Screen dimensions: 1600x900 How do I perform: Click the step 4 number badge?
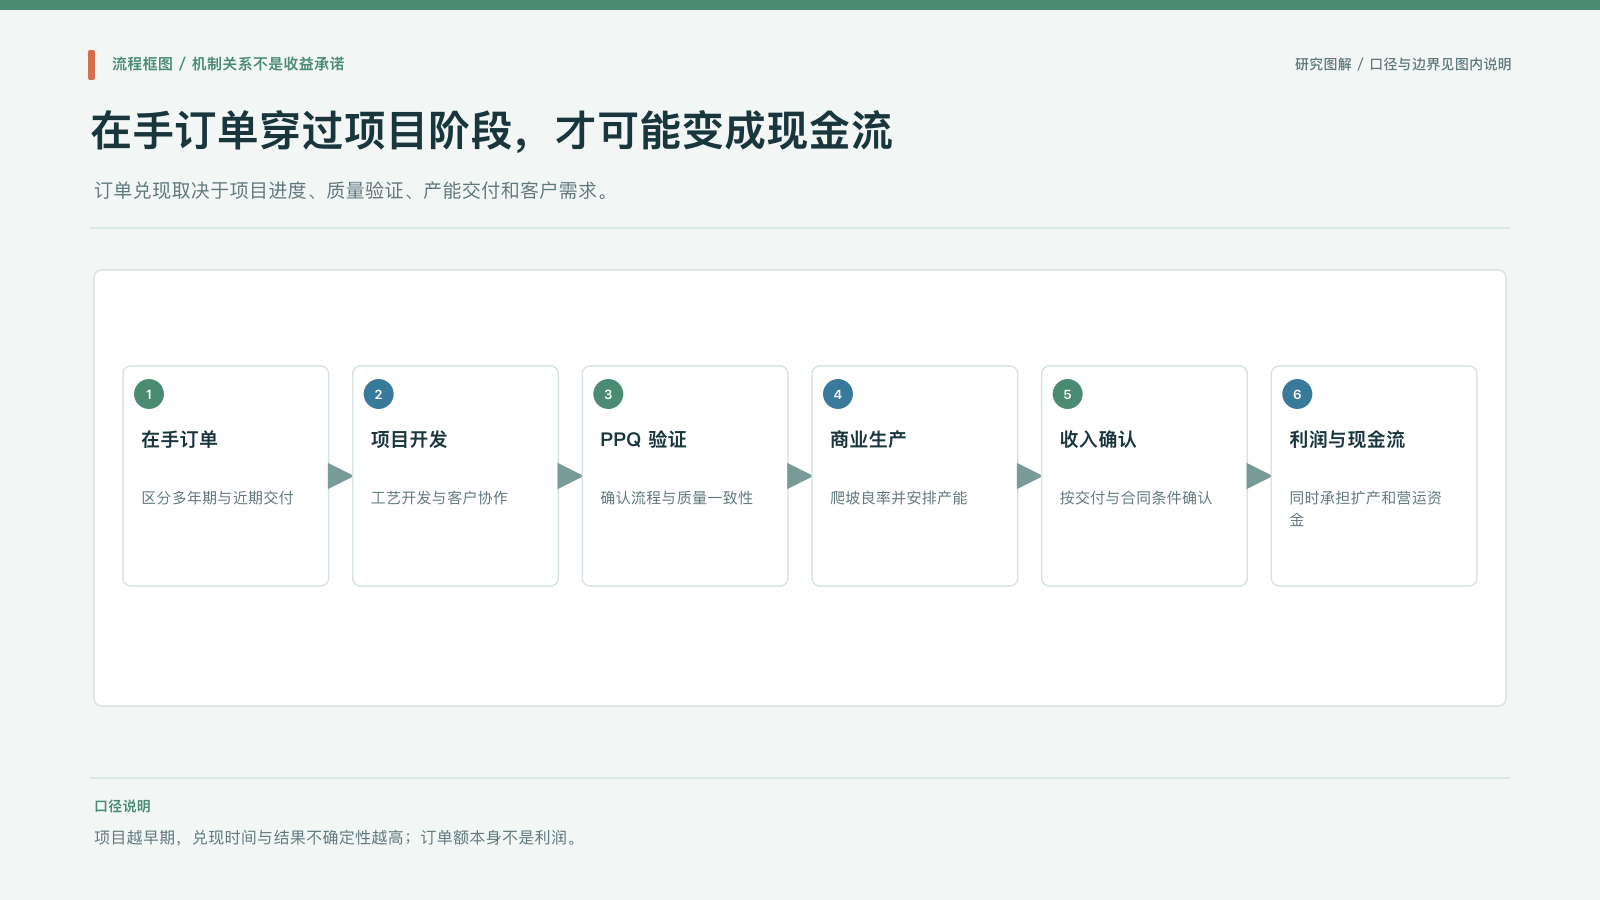click(838, 394)
